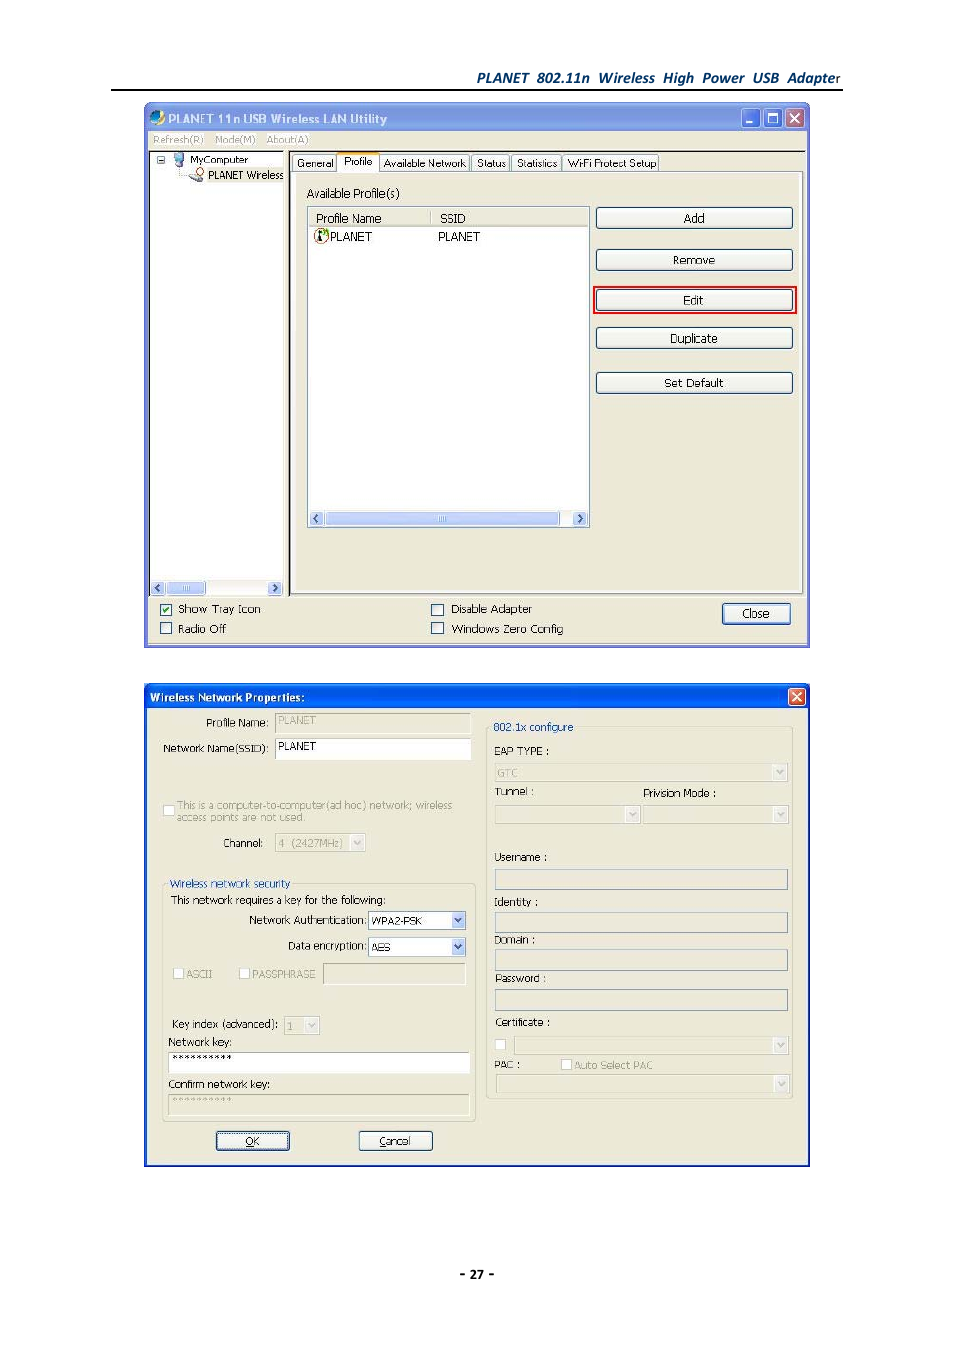Open the PAC selection dropdown
954x1350 pixels.
781,1084
